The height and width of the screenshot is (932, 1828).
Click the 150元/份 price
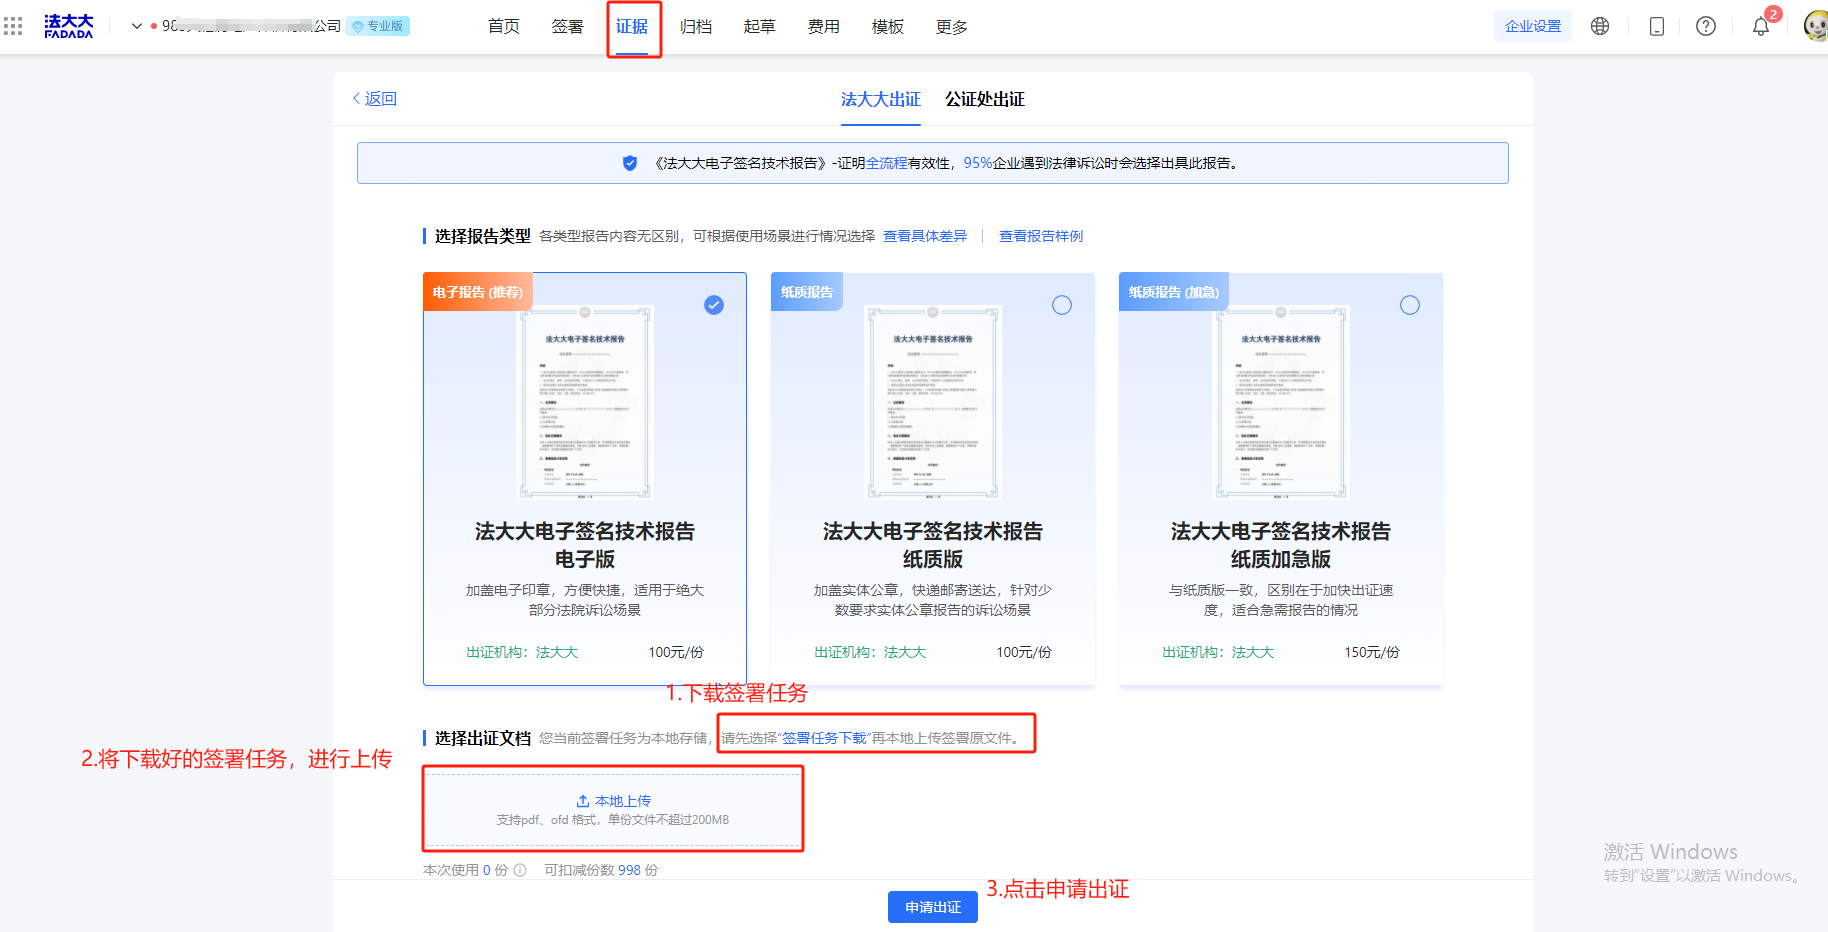click(1372, 652)
